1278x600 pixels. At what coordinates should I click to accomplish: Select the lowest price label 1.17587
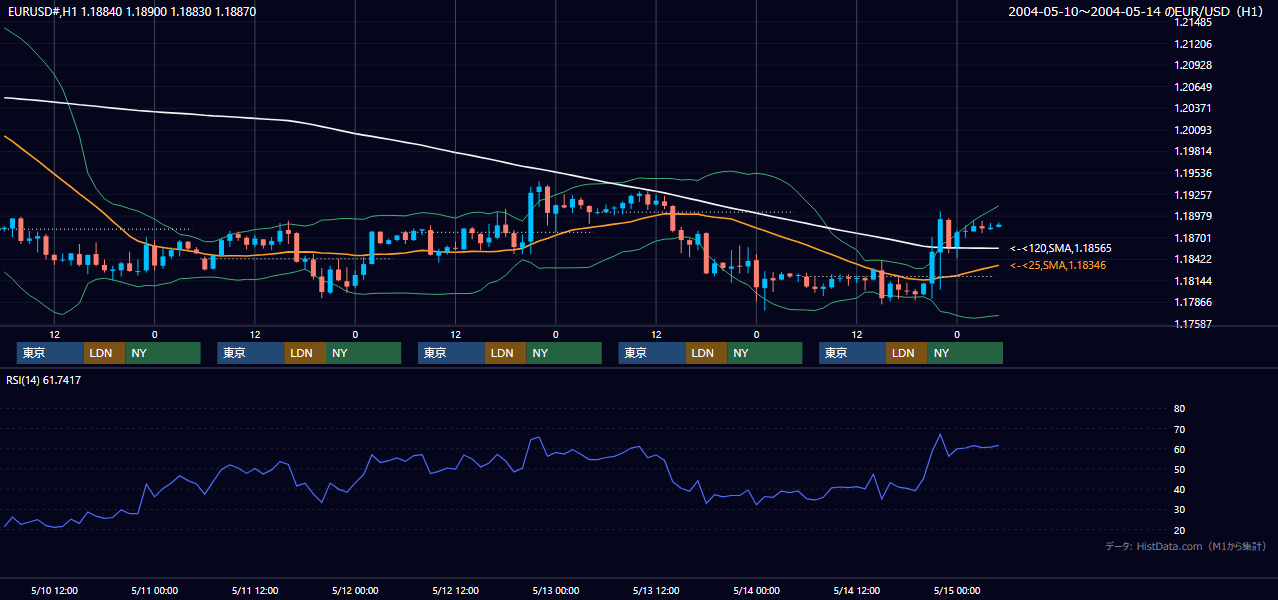(1194, 324)
